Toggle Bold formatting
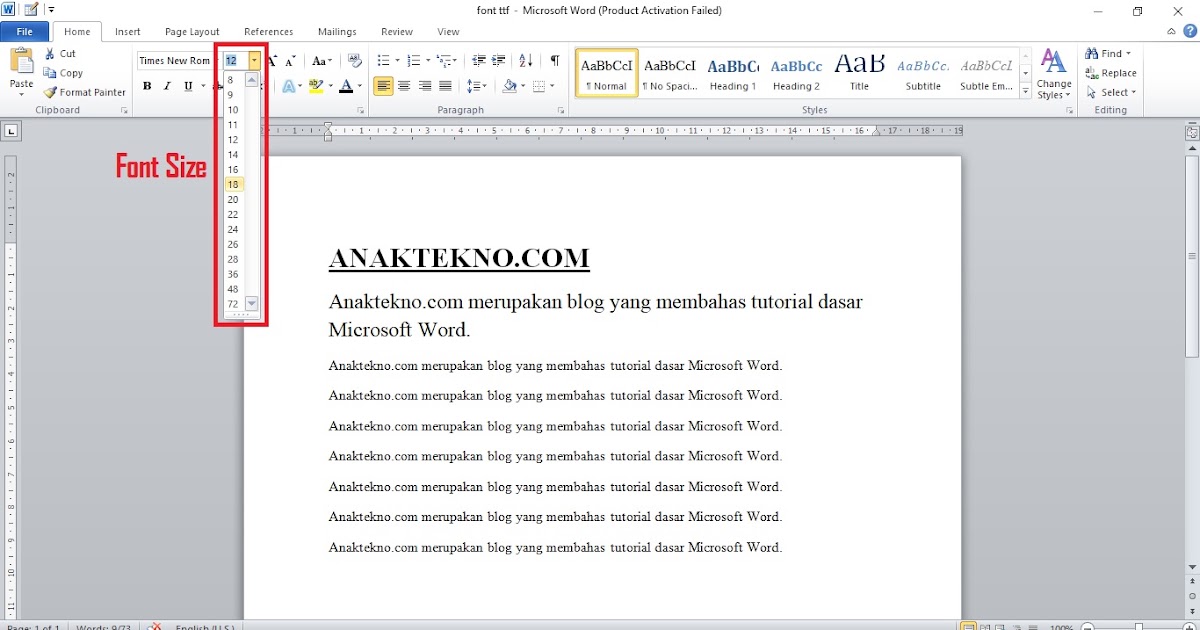The width and height of the screenshot is (1200, 630). [x=147, y=86]
